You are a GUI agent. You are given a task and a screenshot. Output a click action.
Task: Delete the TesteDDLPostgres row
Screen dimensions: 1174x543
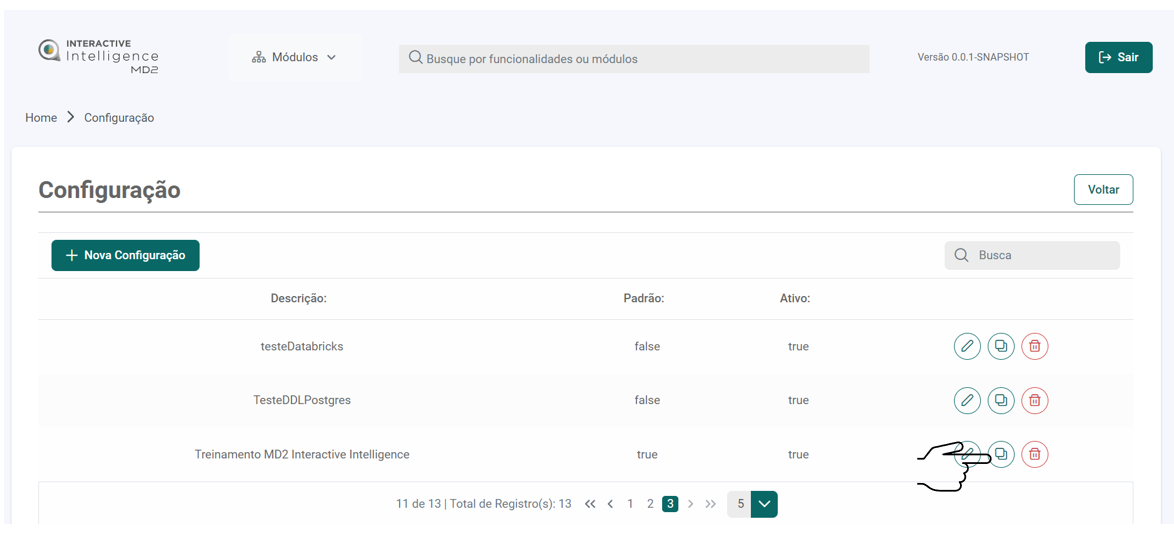pyautogui.click(x=1035, y=400)
